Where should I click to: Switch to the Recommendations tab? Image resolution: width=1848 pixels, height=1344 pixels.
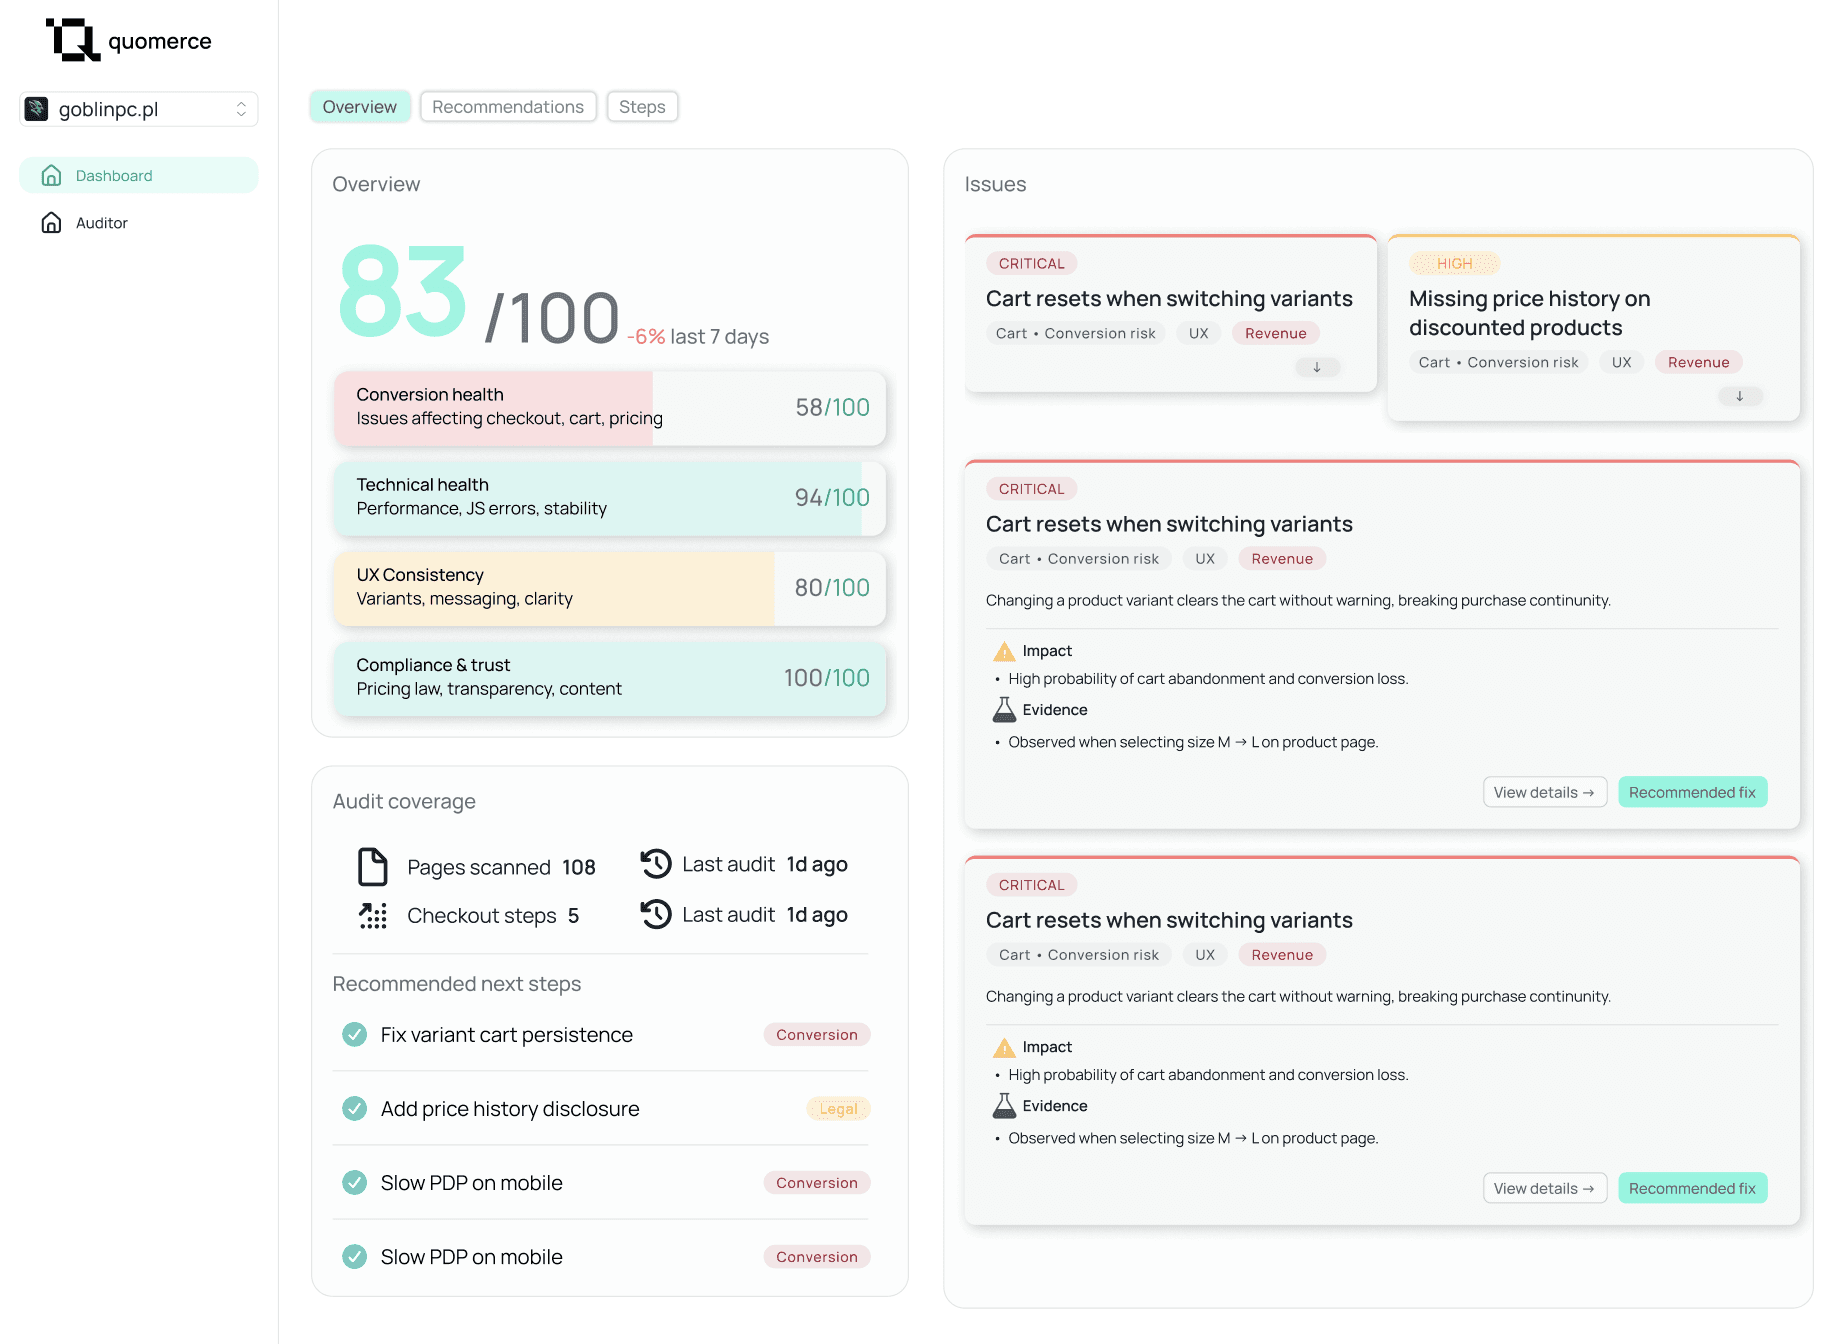508,106
